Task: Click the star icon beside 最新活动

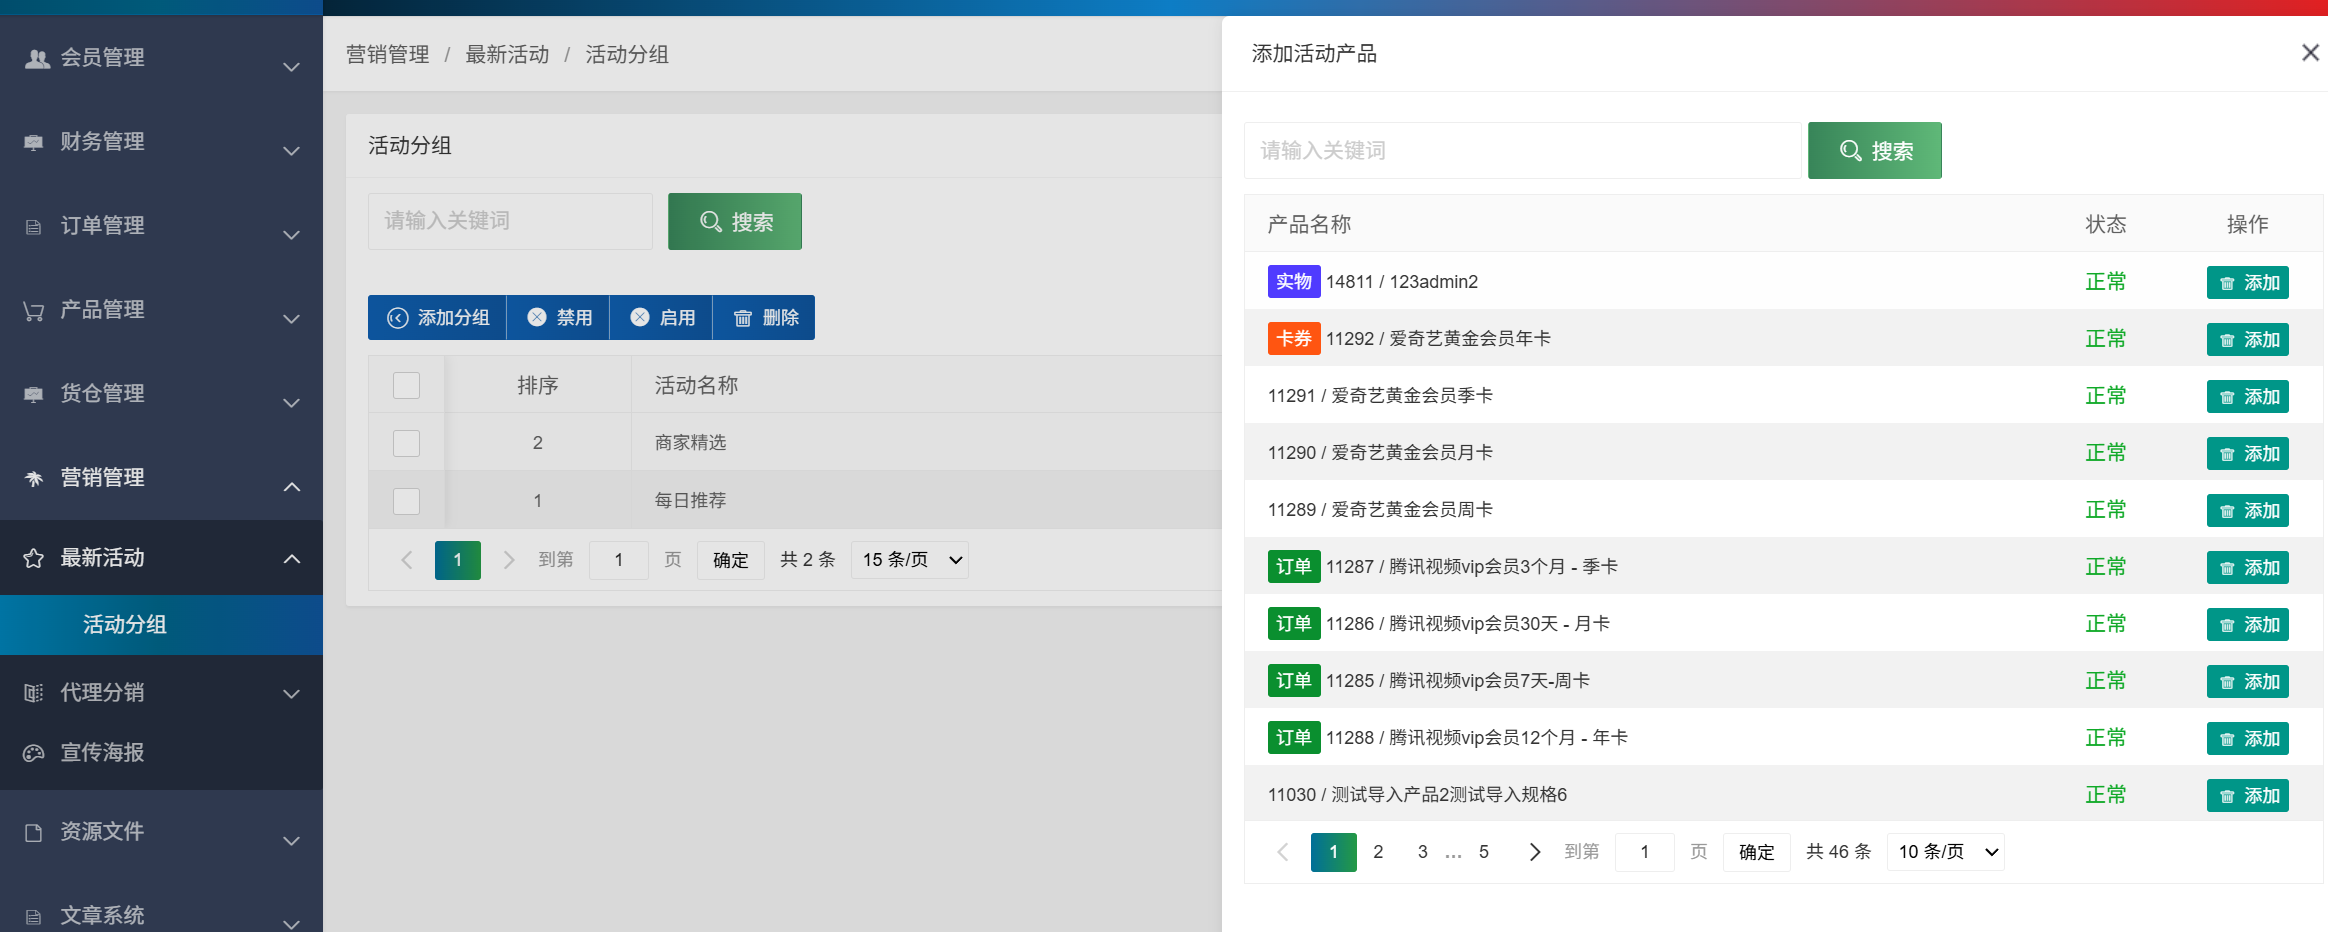Action: 34,558
